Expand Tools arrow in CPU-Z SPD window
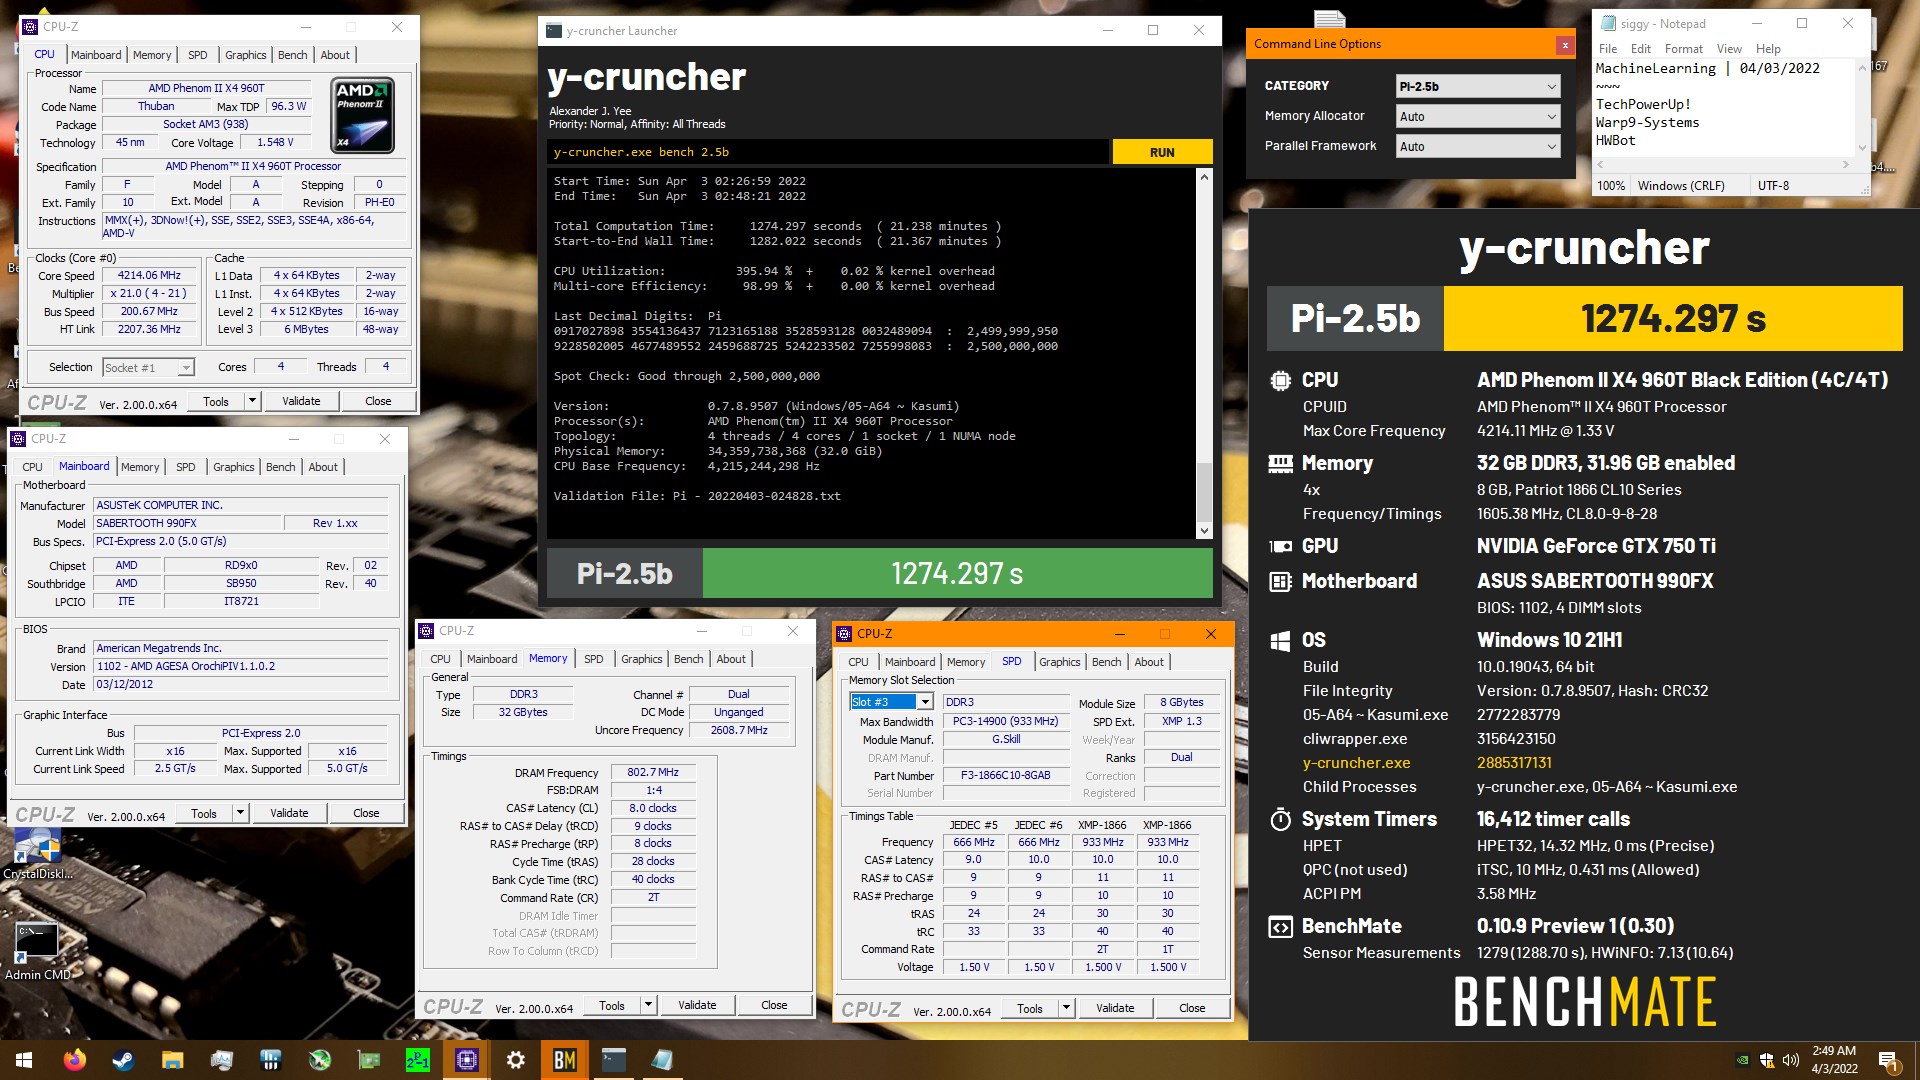This screenshot has height=1080, width=1920. 1066,1008
